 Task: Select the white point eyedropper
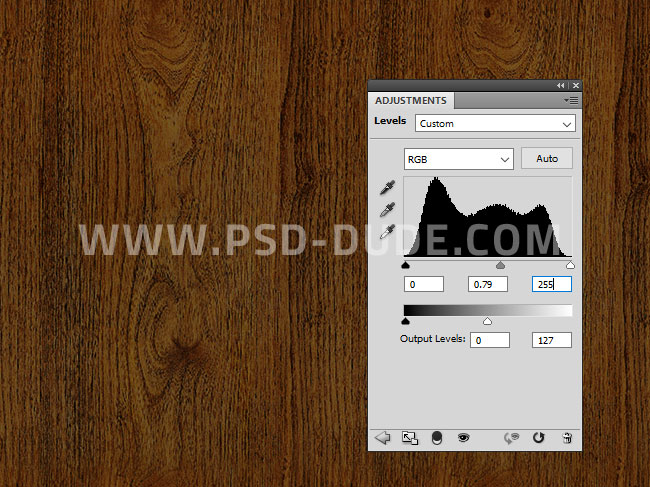coord(388,232)
